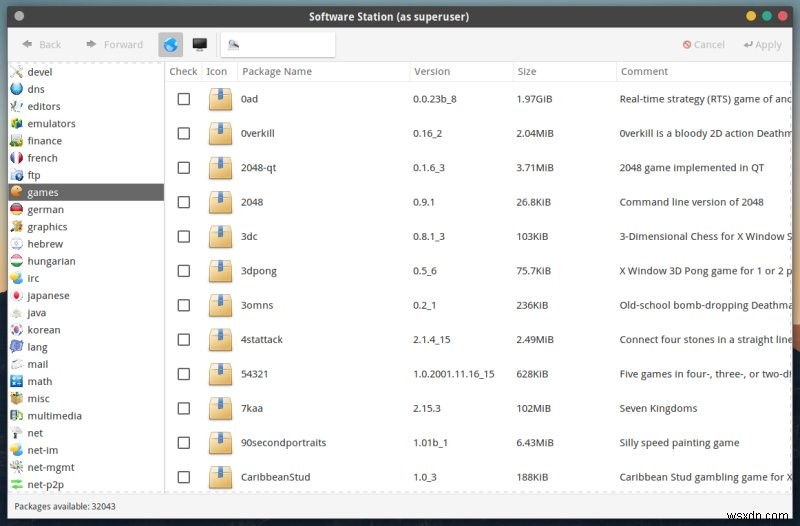Sort by the Version column header
This screenshot has height=526, width=800.
[461, 71]
